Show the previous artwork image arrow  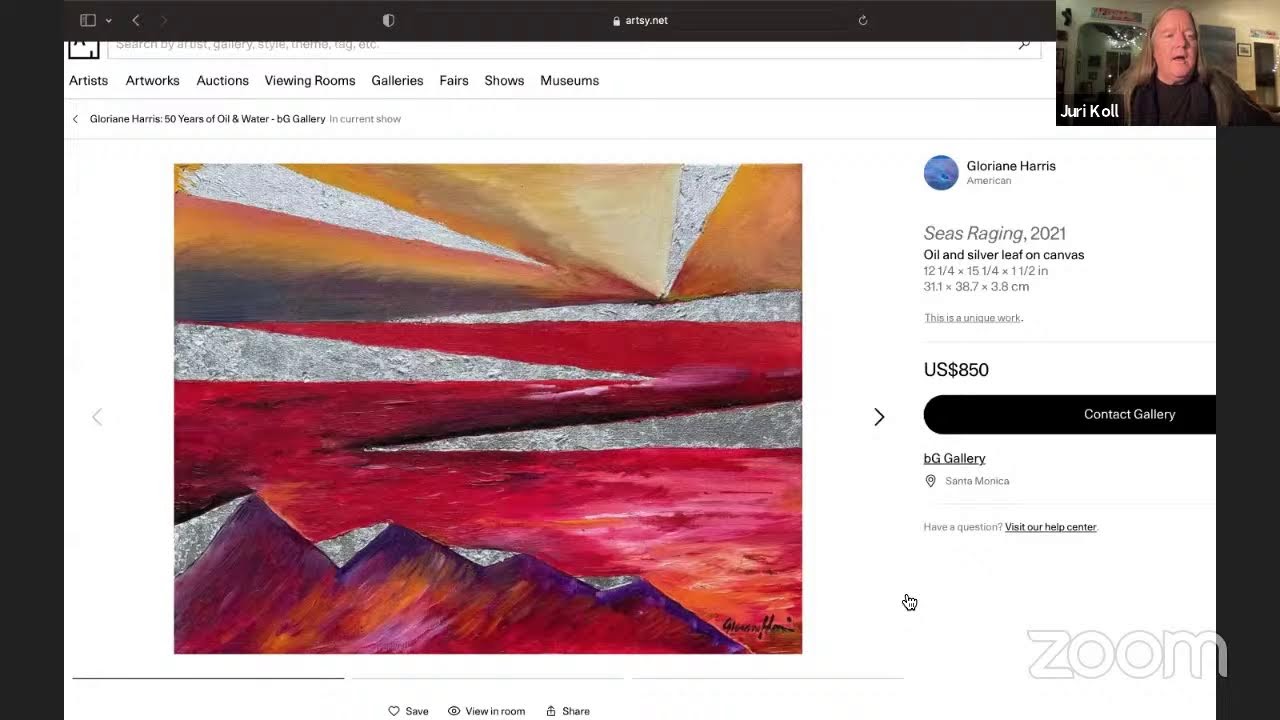(97, 417)
